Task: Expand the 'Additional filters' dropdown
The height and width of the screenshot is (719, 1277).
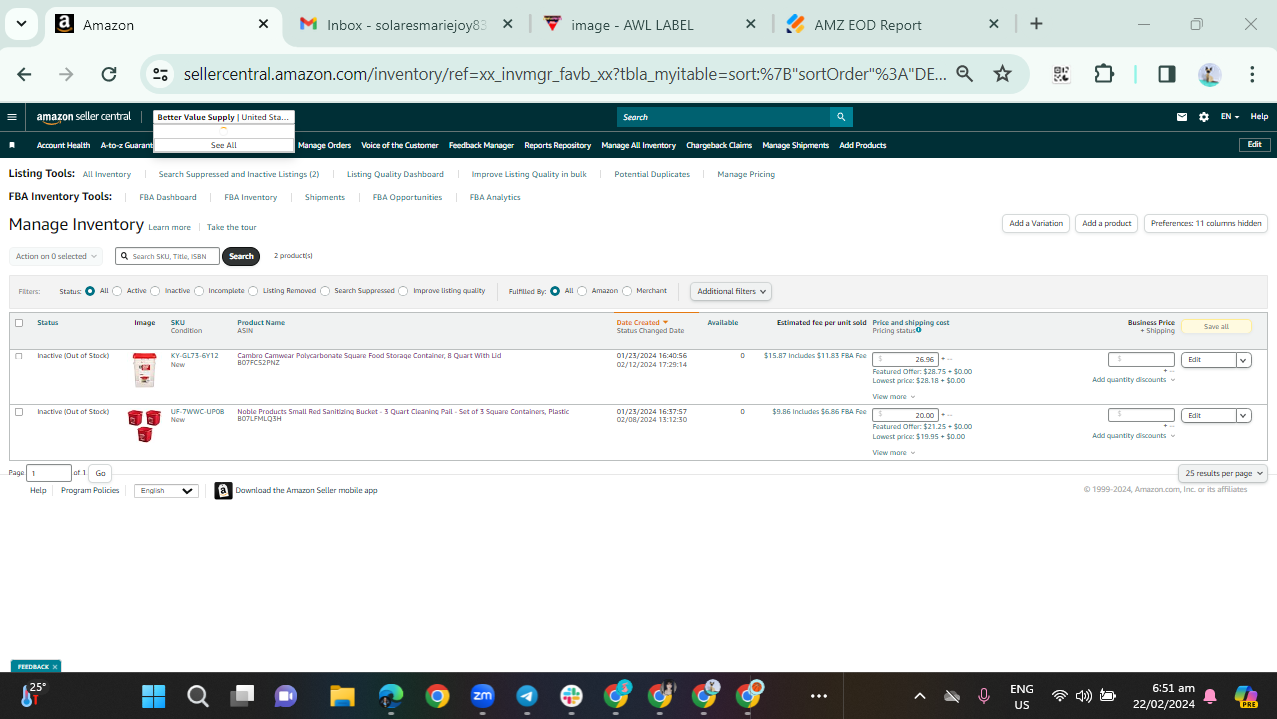Action: pyautogui.click(x=731, y=291)
